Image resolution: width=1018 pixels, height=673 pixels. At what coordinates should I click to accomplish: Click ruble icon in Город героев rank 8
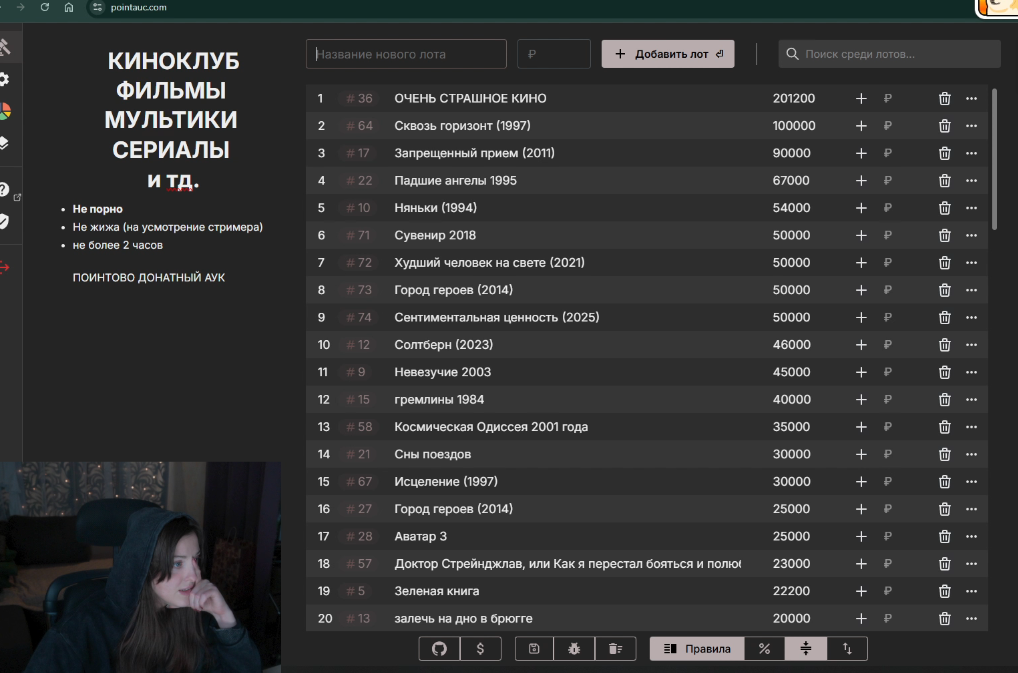pyautogui.click(x=888, y=290)
